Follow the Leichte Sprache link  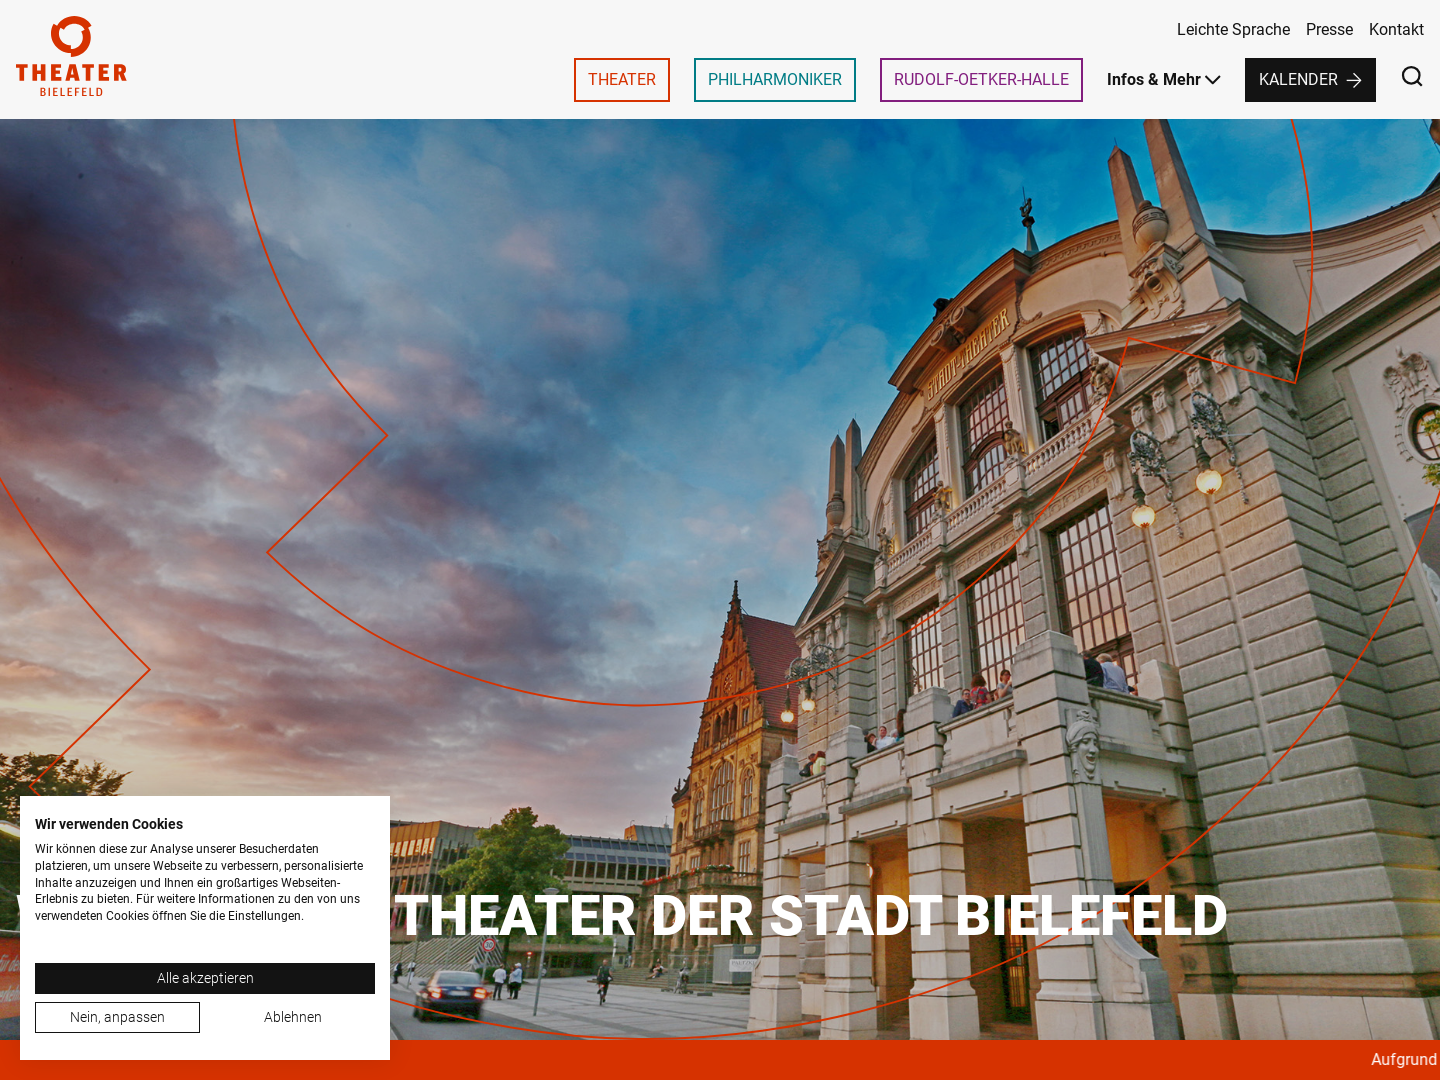tap(1233, 30)
